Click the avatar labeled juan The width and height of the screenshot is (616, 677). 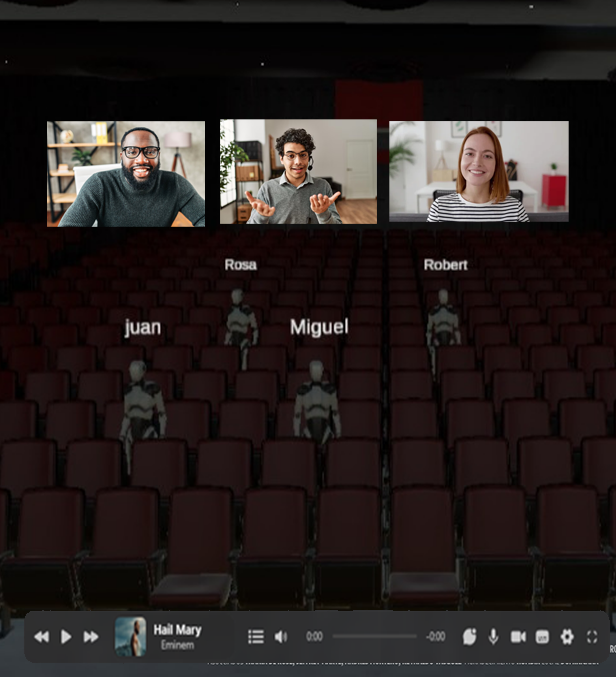(141, 405)
